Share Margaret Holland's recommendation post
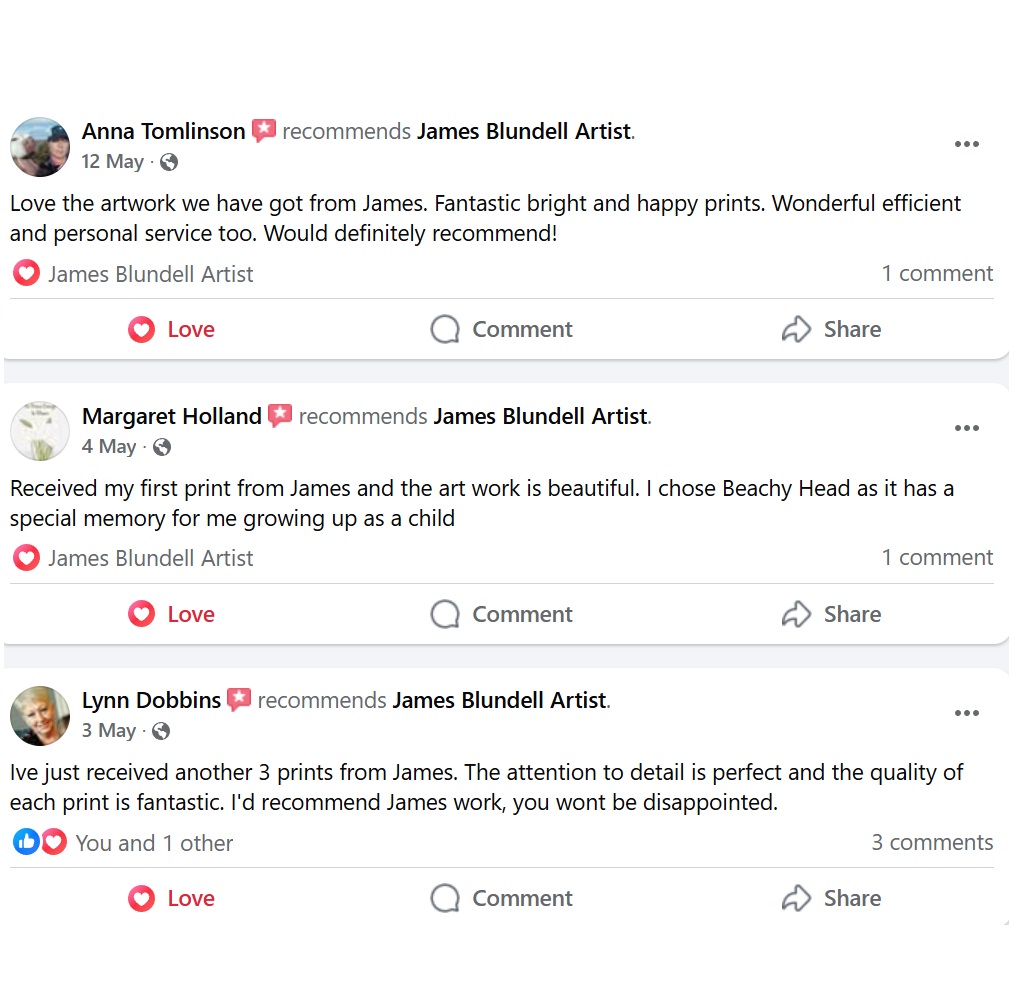 click(x=831, y=614)
